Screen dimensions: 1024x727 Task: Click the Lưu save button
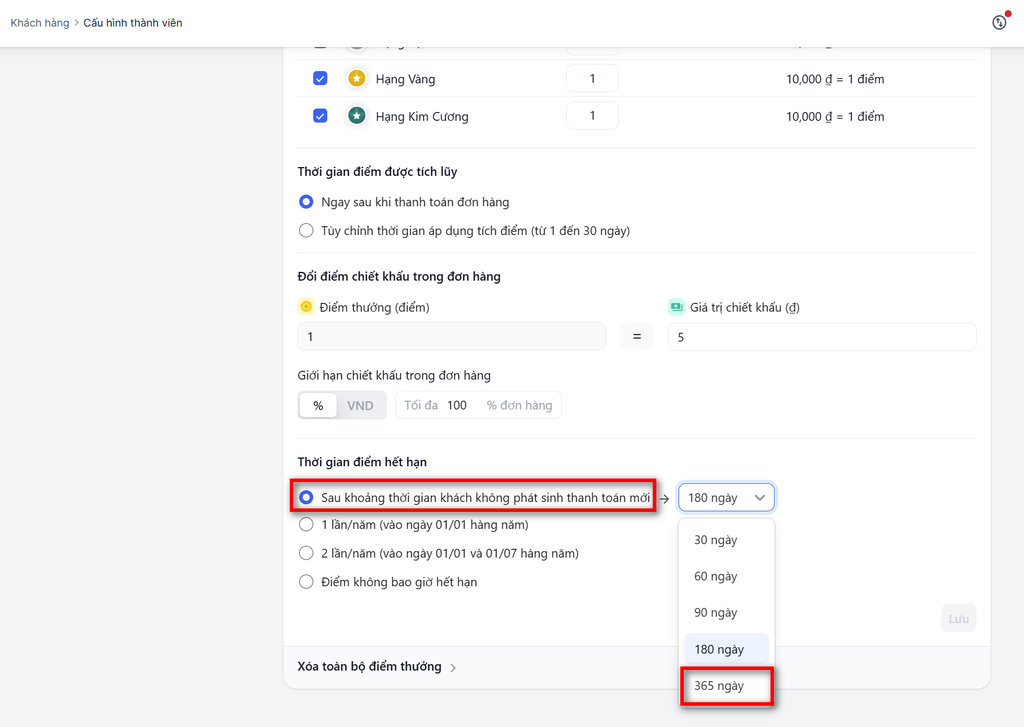tap(958, 619)
